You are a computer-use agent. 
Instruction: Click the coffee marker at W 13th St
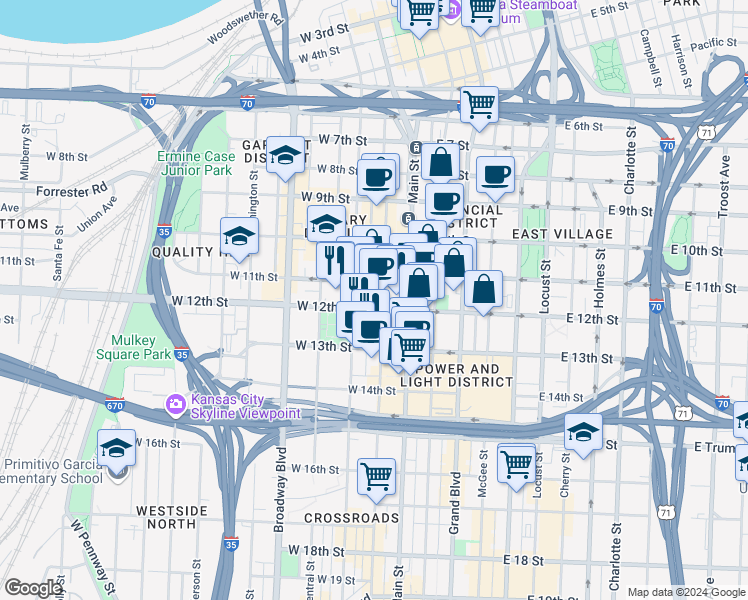[371, 330]
